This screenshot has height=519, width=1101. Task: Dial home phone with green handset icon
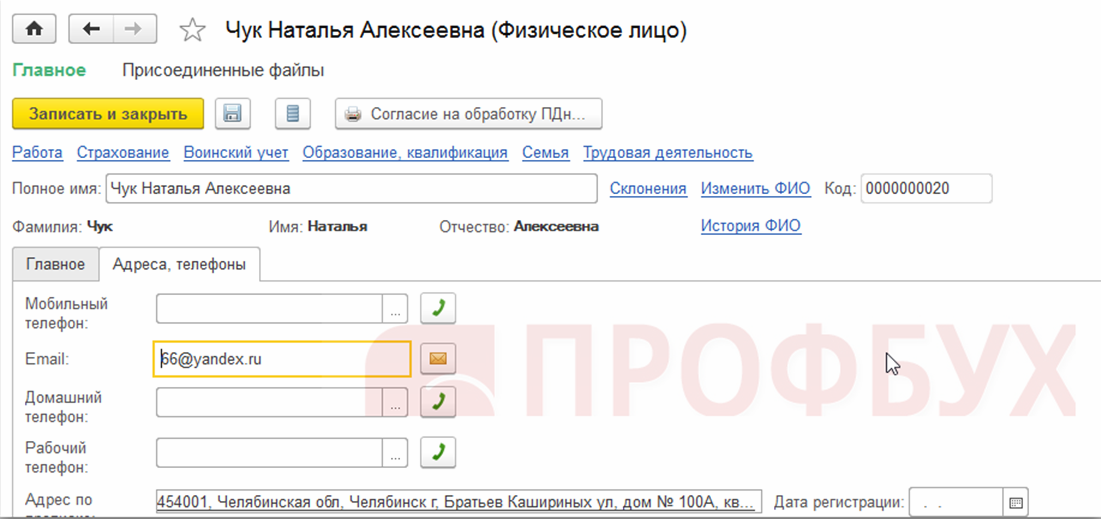click(x=437, y=403)
